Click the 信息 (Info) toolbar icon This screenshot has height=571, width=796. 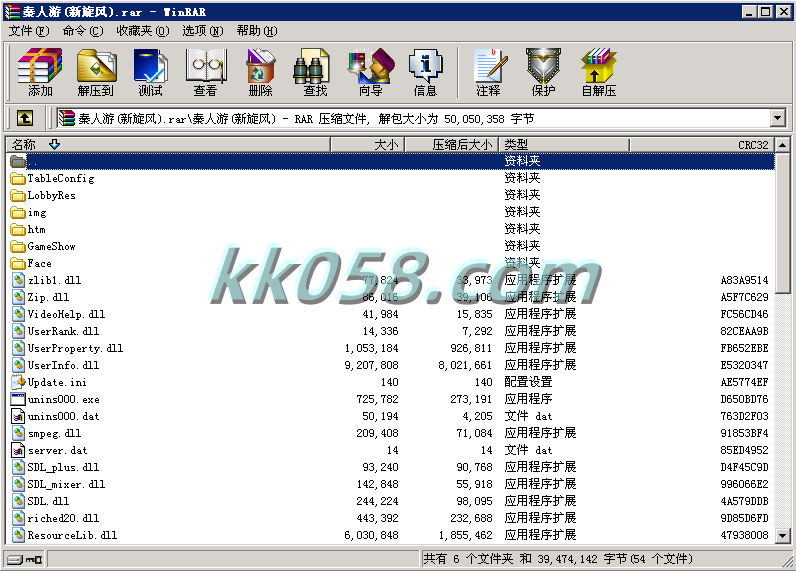click(425, 72)
